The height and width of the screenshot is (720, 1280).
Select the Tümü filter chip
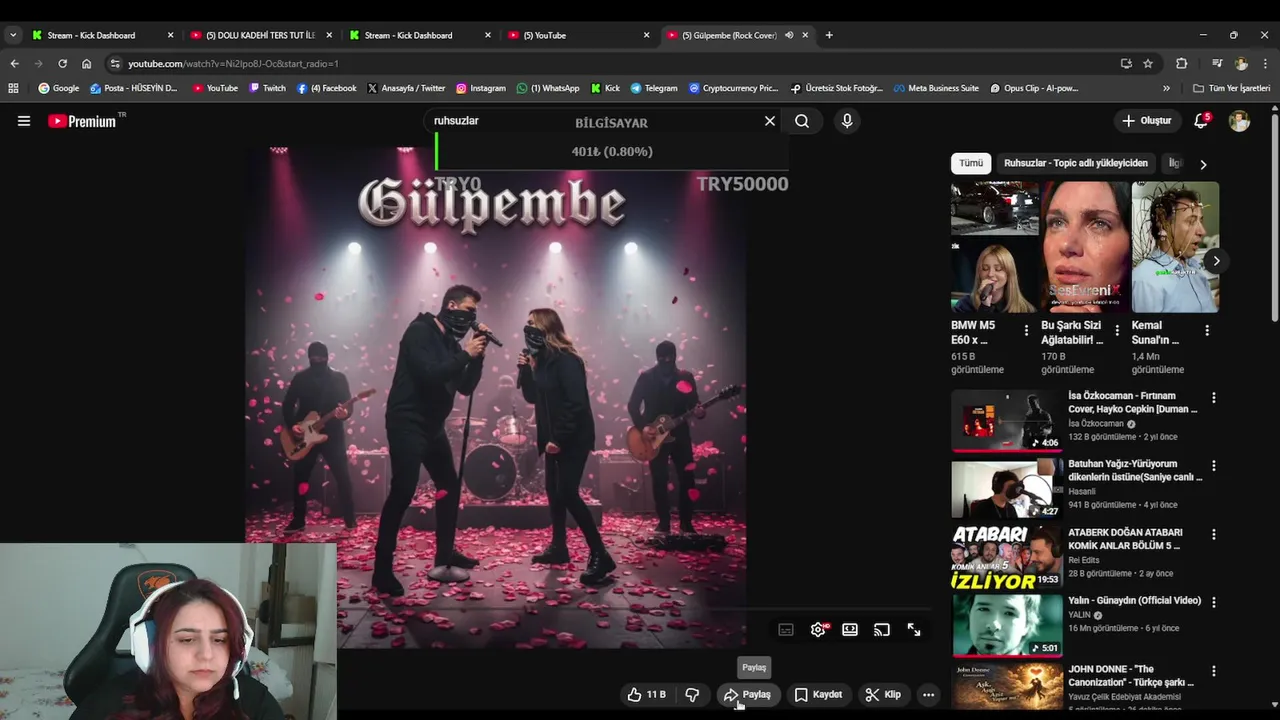(971, 163)
